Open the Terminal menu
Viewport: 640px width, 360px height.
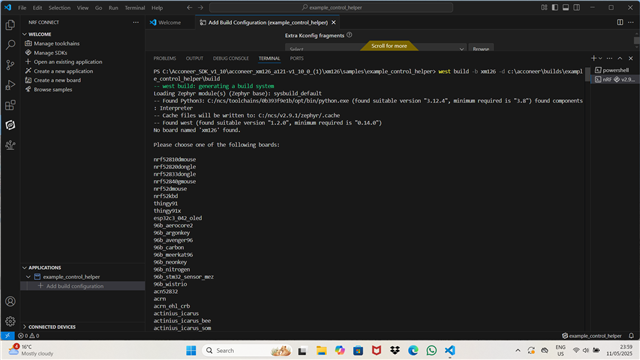pos(135,8)
